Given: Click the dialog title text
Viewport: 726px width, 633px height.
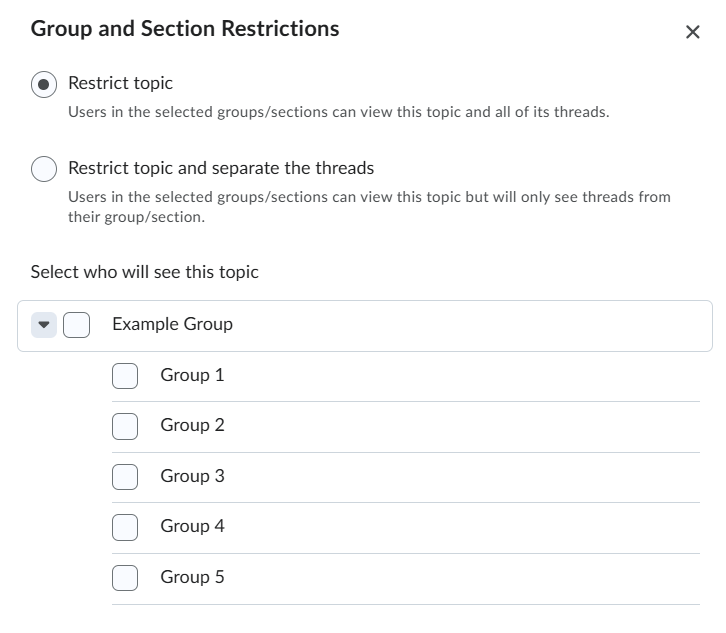Looking at the screenshot, I should tap(185, 29).
